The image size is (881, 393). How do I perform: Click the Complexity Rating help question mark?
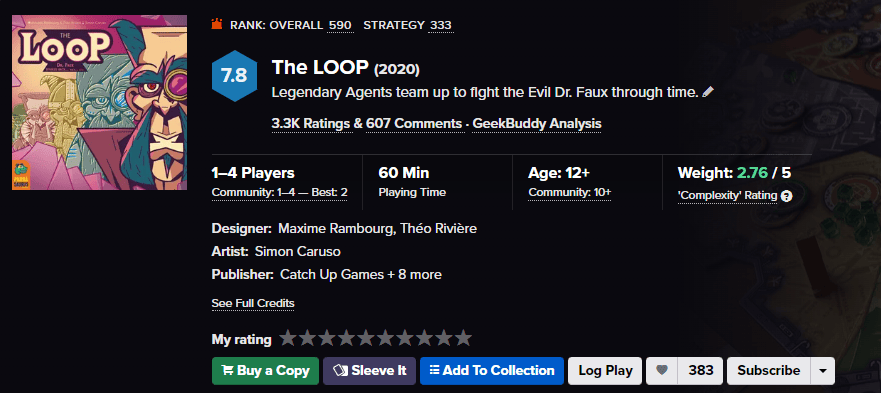(x=787, y=196)
